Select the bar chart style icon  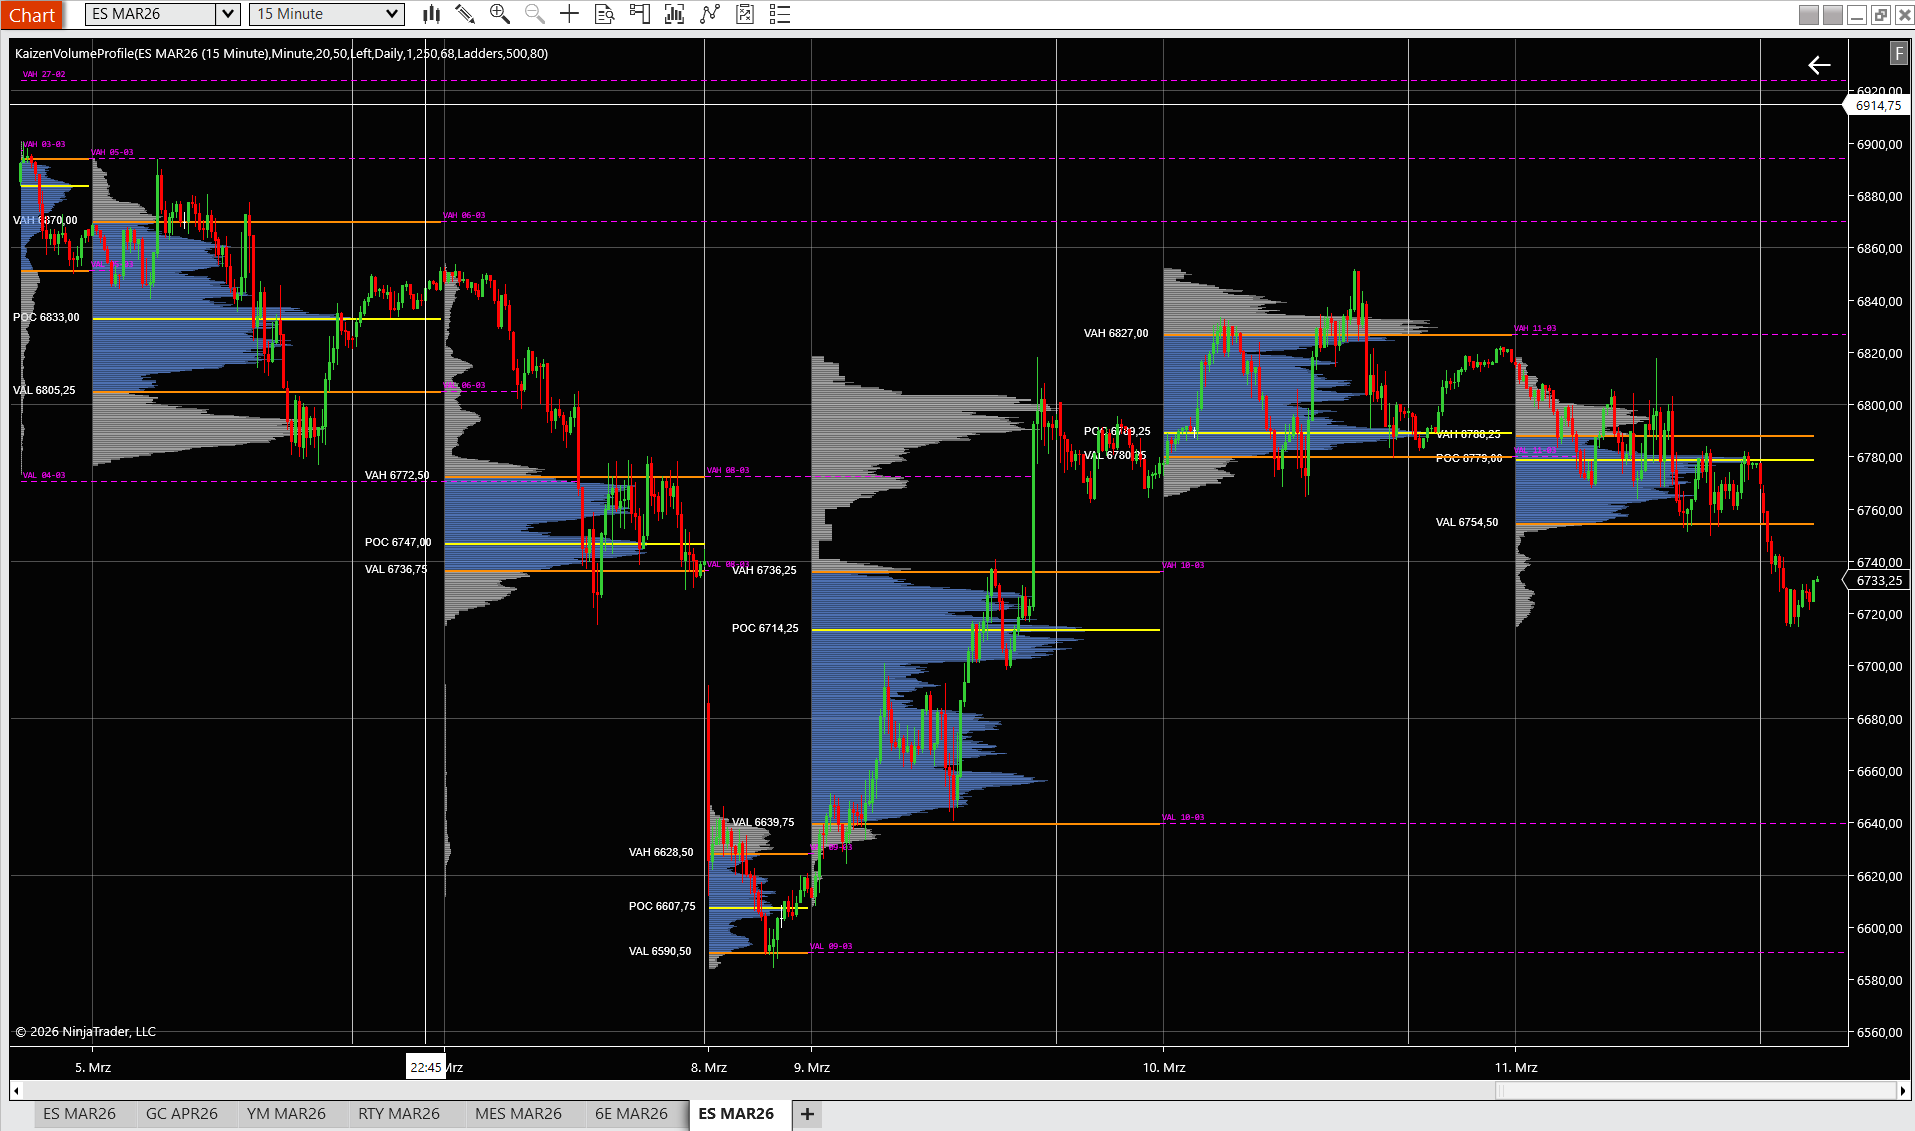(x=430, y=14)
